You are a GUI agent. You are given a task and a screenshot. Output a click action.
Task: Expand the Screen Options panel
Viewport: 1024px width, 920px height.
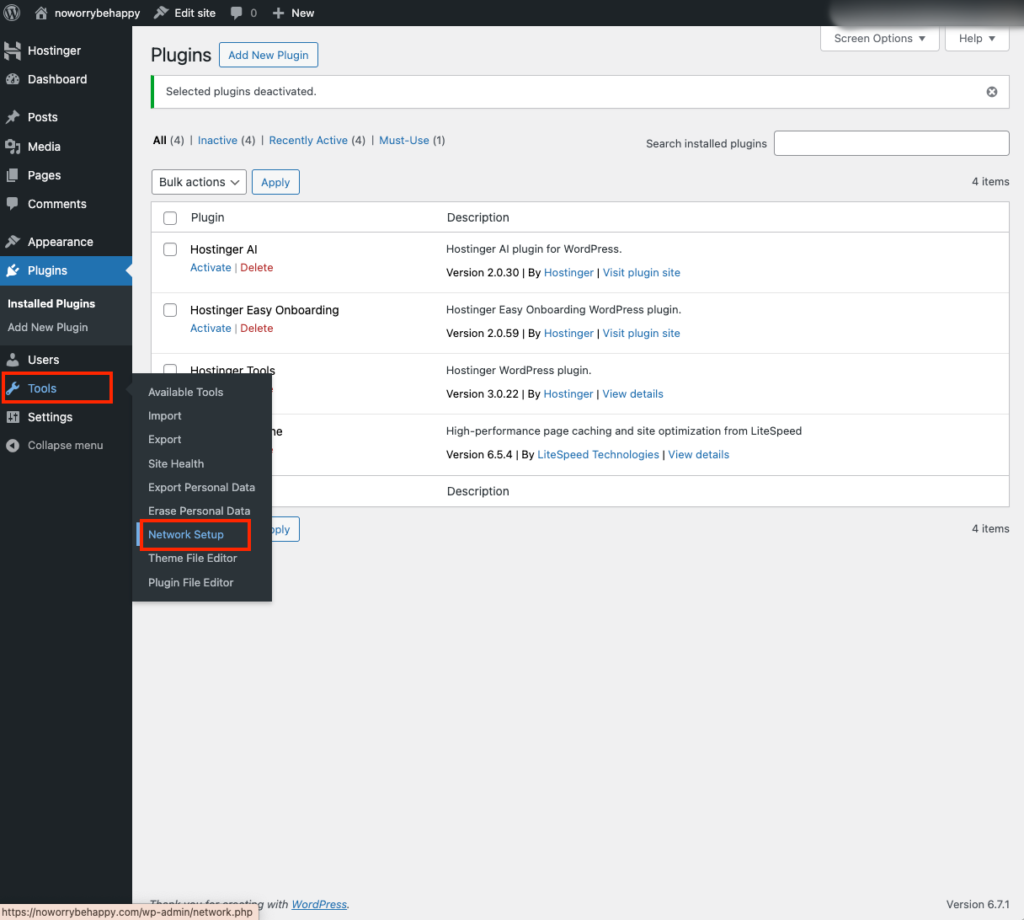tap(879, 39)
